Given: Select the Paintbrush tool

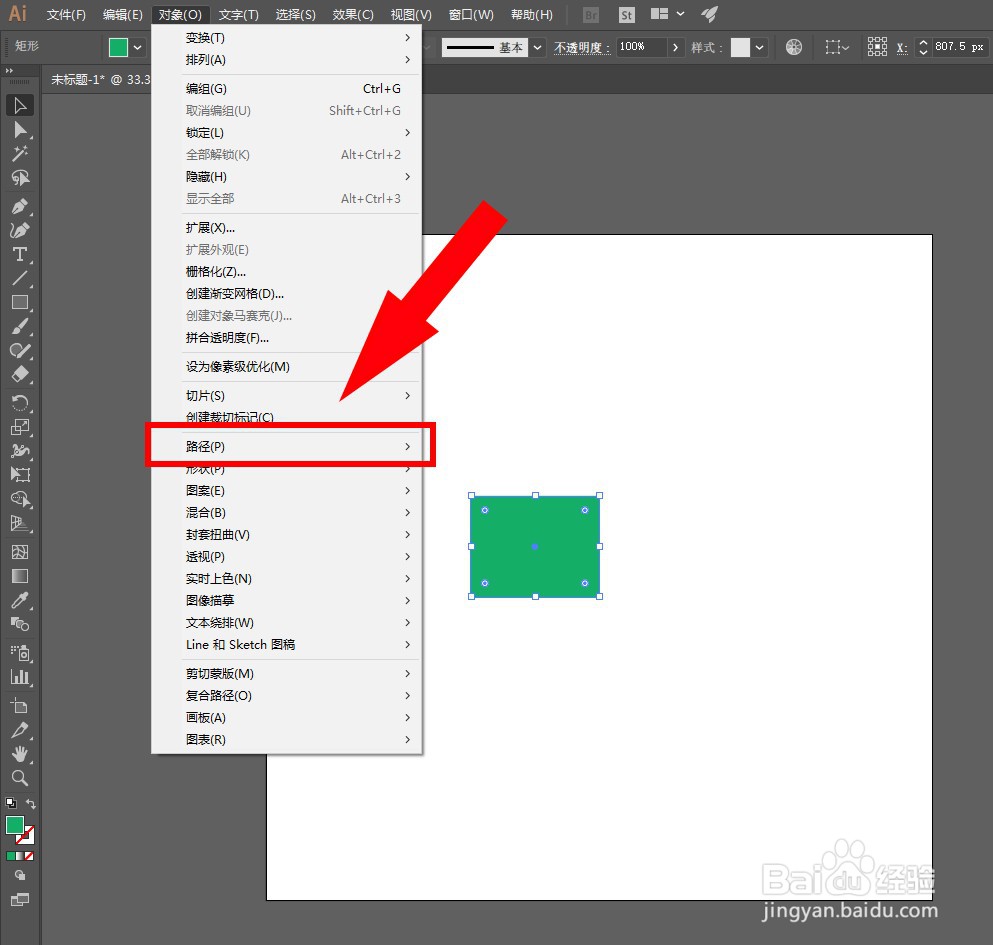Looking at the screenshot, I should (20, 326).
